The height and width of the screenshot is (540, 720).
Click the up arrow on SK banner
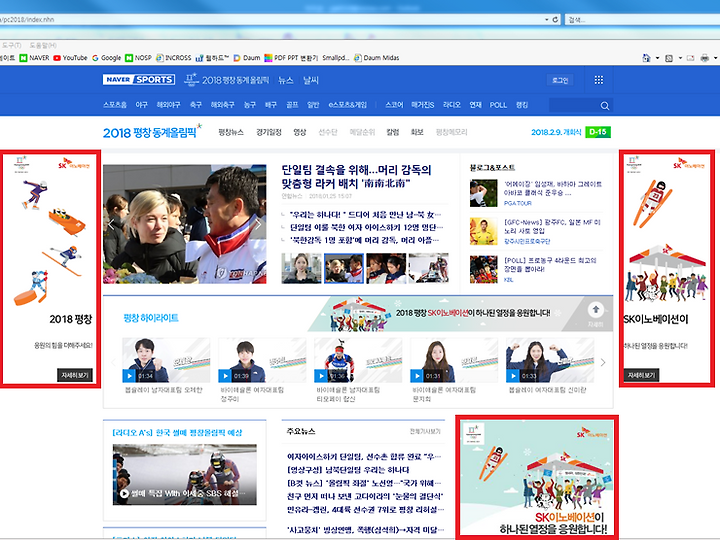click(596, 310)
